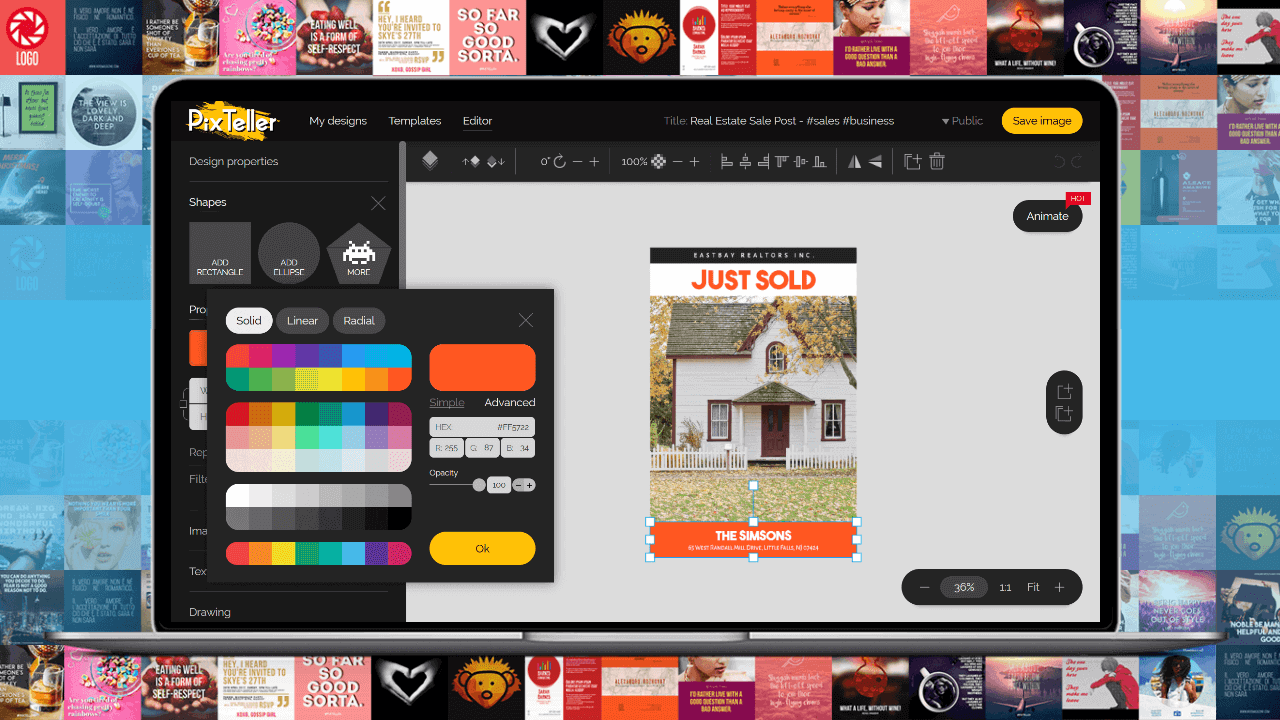This screenshot has height=720, width=1280.
Task: Close the Shapes panel
Action: (378, 203)
